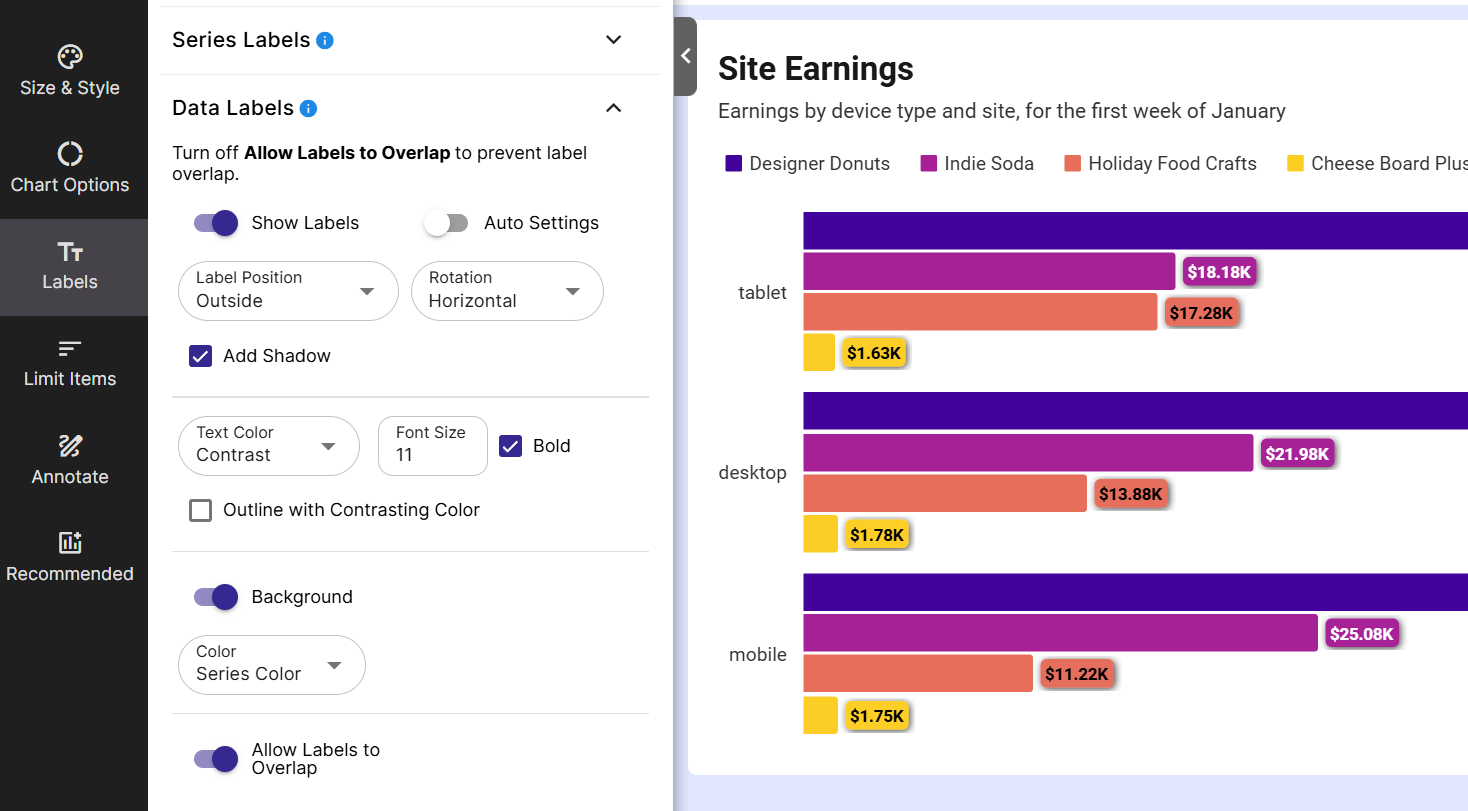Open the Label Position dropdown
This screenshot has width=1468, height=811.
click(287, 291)
